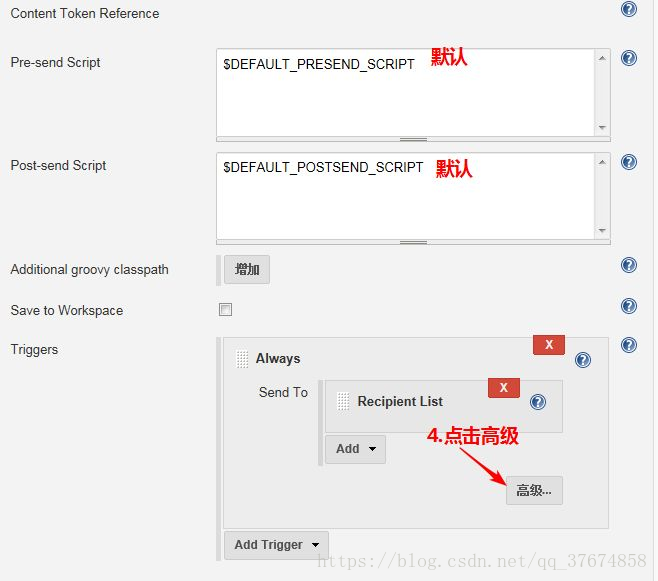The width and height of the screenshot is (658, 581).
Task: Click the Triggers label
Action: (x=34, y=349)
